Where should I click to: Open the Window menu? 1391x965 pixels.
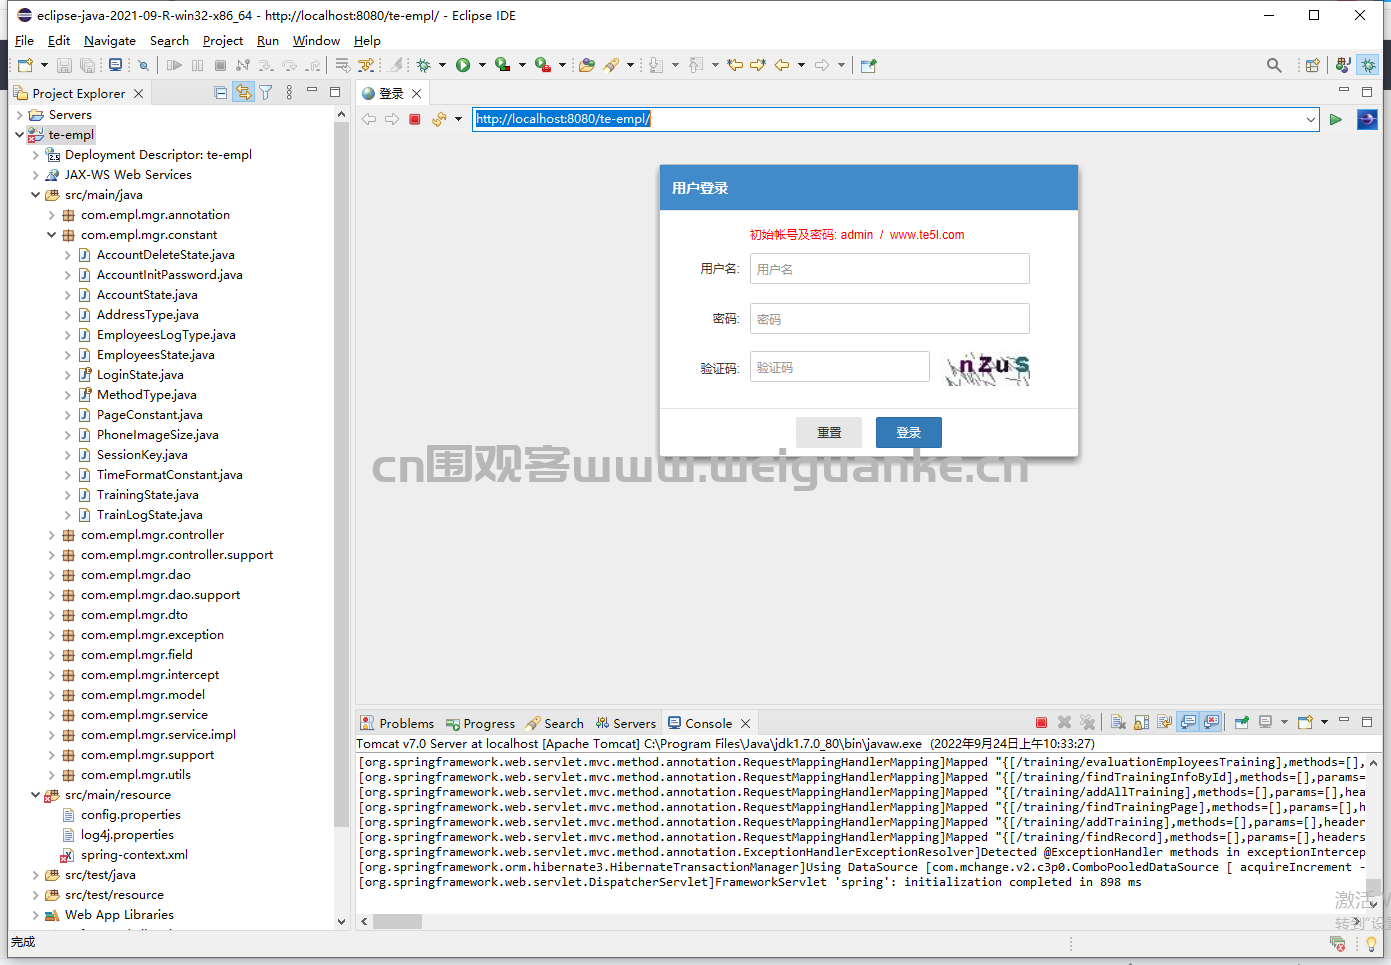tap(316, 40)
